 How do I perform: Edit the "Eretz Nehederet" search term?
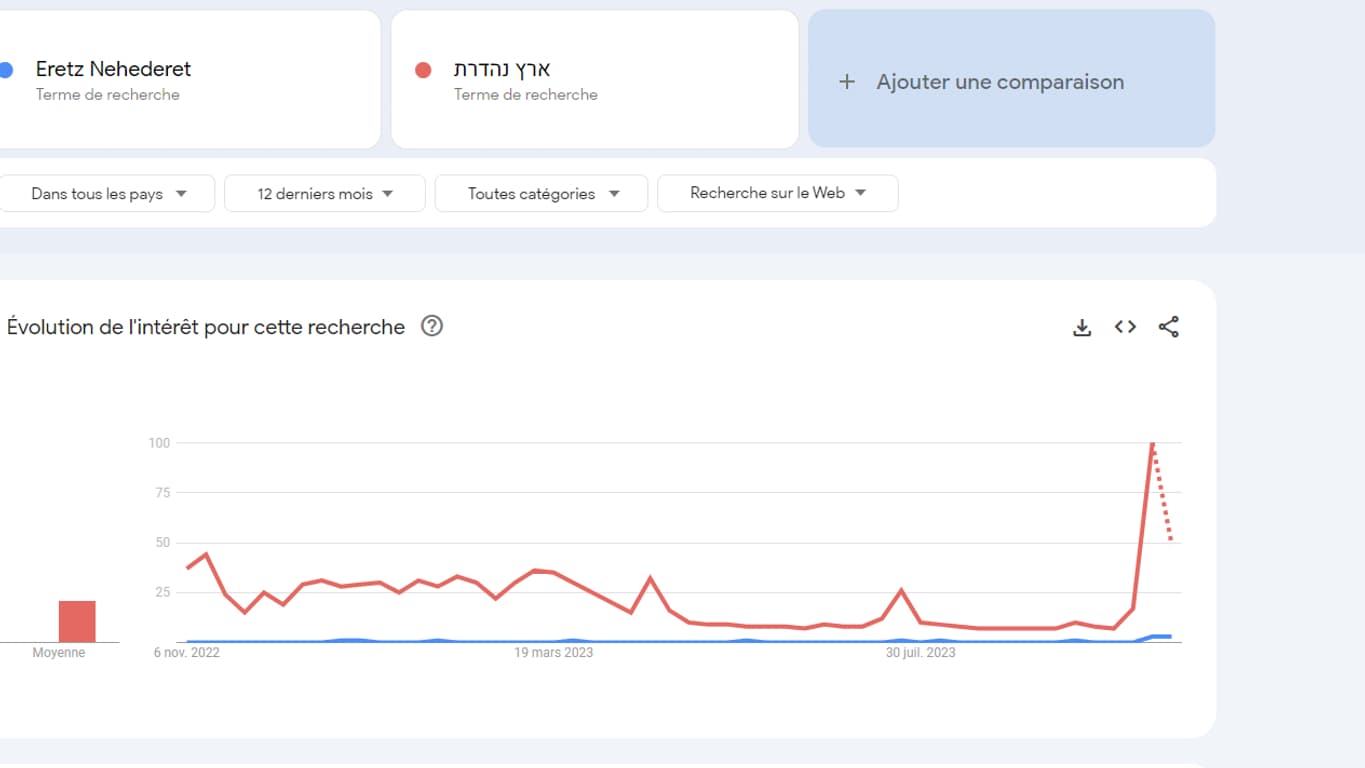tap(113, 69)
